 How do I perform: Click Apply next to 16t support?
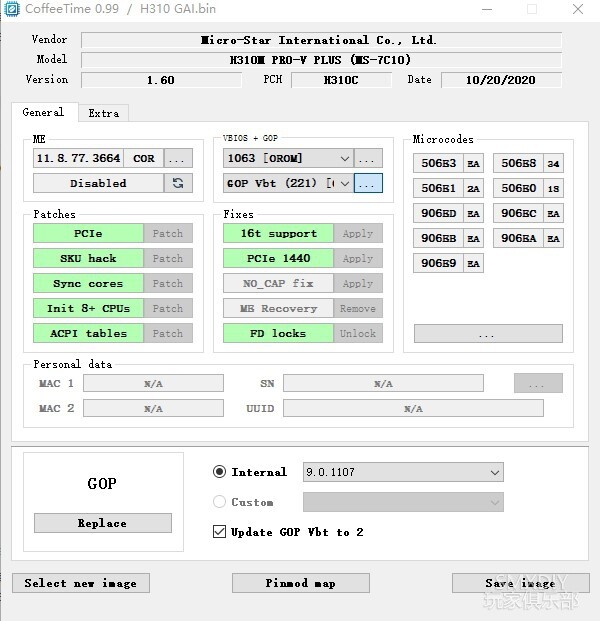coord(358,233)
